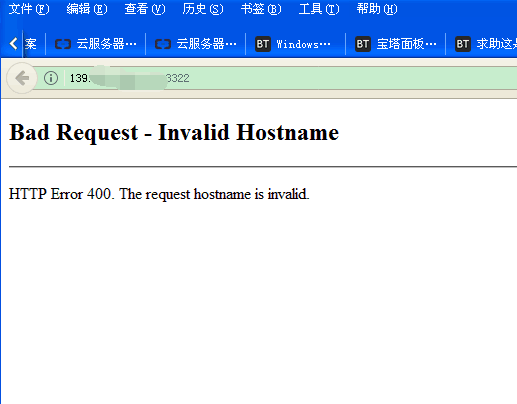517x404 pixels.
Task: Open the 编辑(E) menu
Action: coord(87,9)
